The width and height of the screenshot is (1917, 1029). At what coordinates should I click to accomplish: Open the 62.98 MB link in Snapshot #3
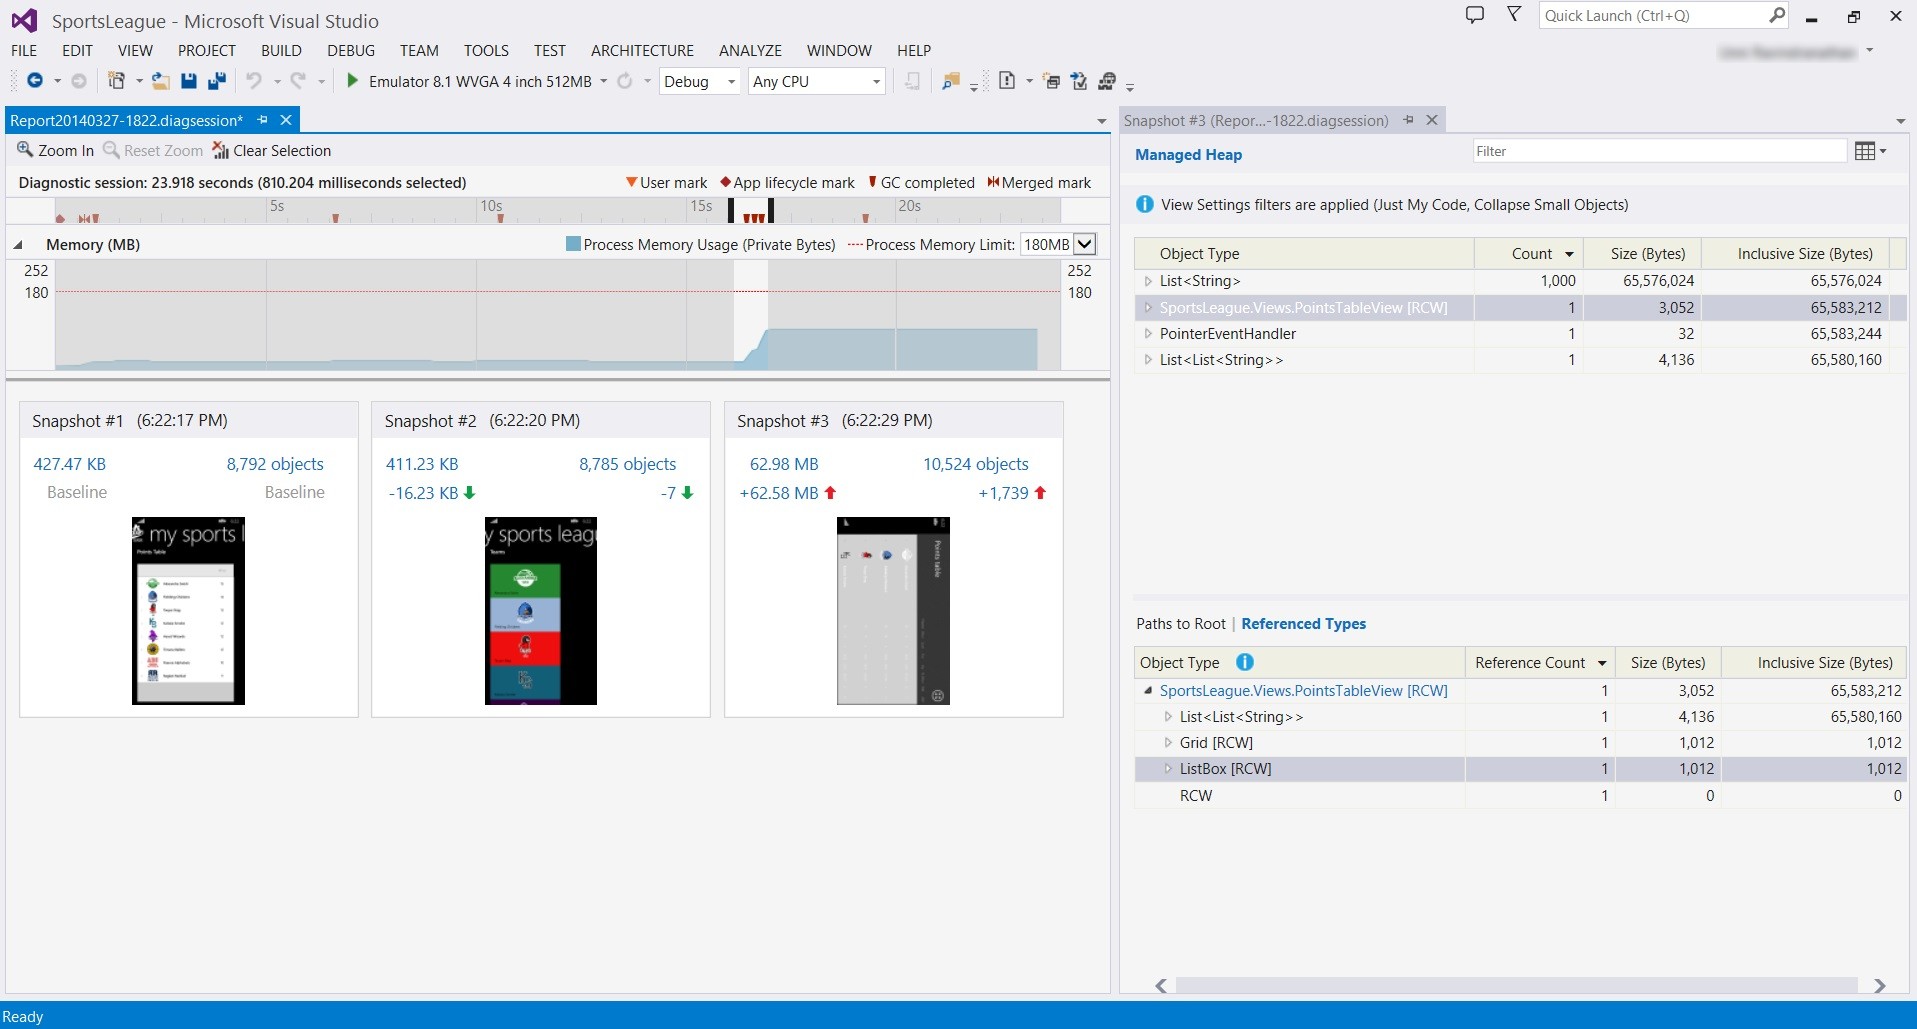pyautogui.click(x=784, y=464)
